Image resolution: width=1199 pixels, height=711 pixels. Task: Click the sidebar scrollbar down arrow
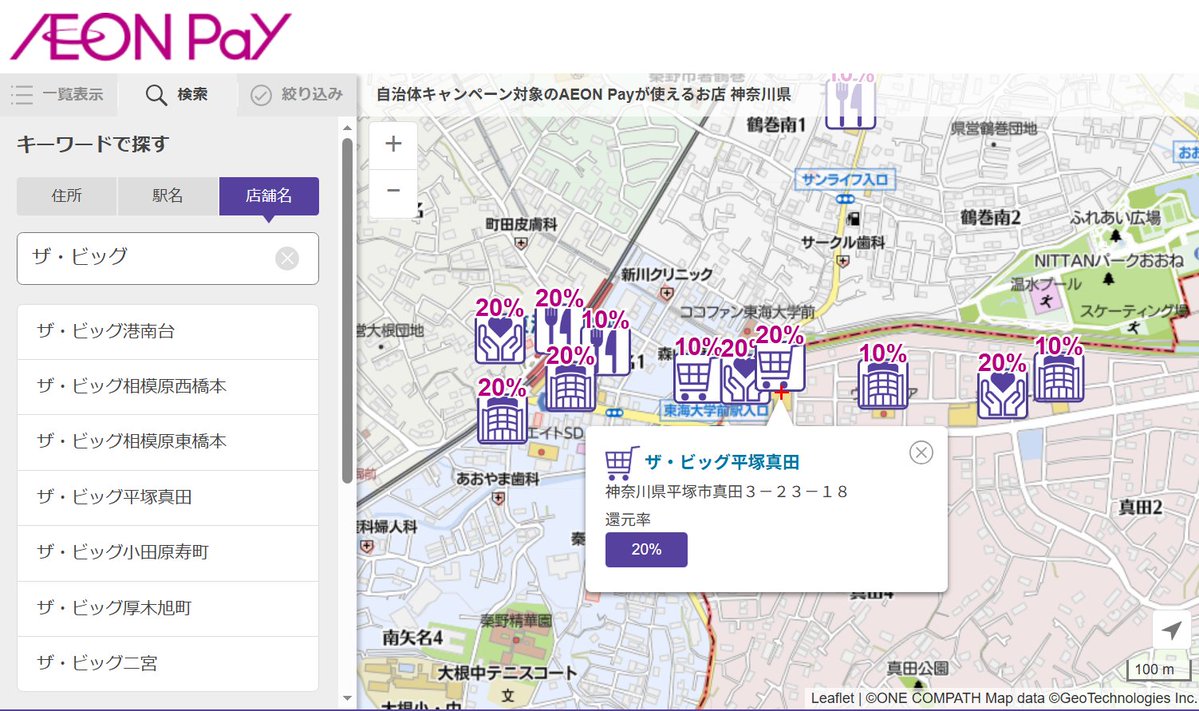347,697
